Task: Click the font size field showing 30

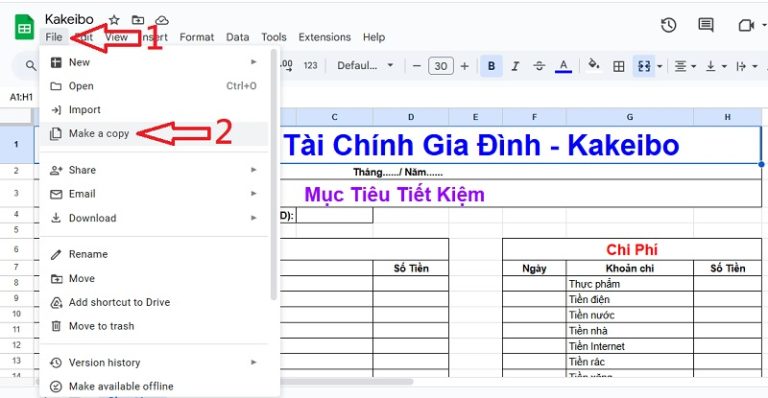Action: (x=441, y=66)
